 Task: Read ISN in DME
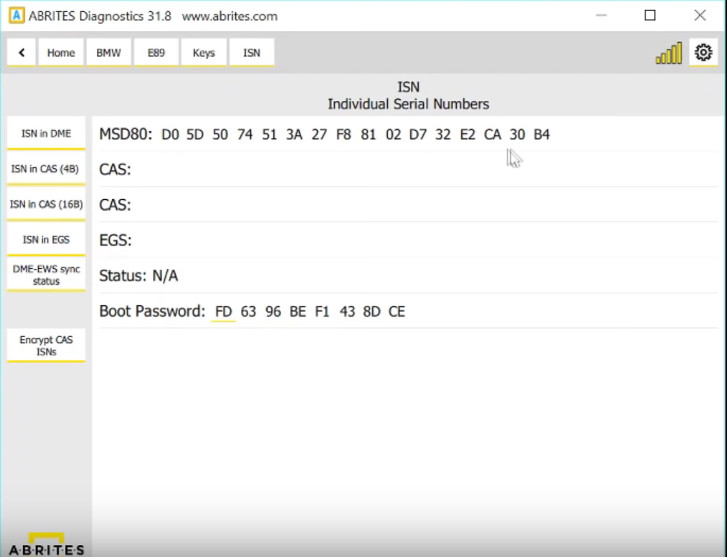(x=46, y=133)
